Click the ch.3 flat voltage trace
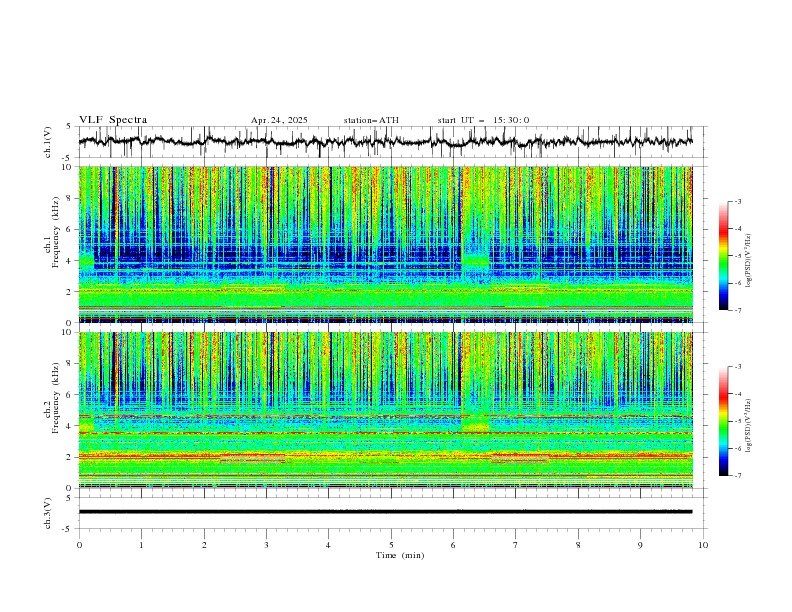This screenshot has width=792, height=612. point(385,512)
